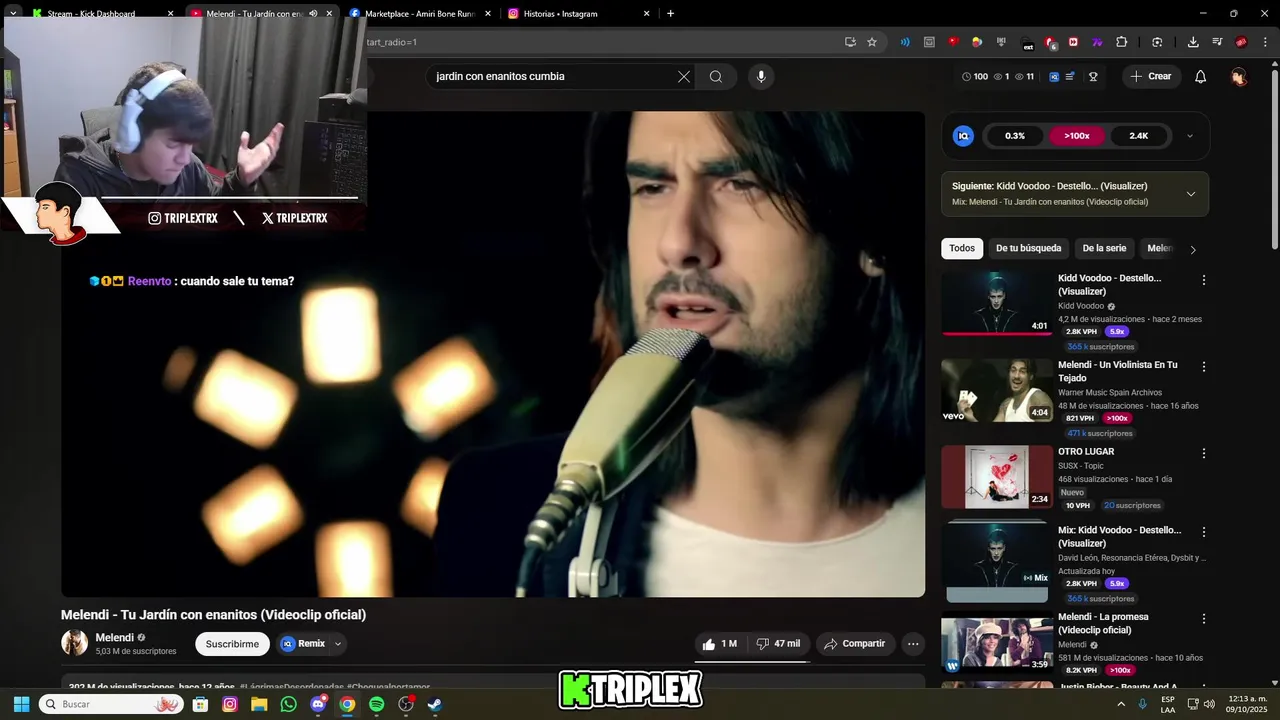This screenshot has height=720, width=1280.
Task: Open WhatsApp from the taskbar
Action: click(x=289, y=704)
